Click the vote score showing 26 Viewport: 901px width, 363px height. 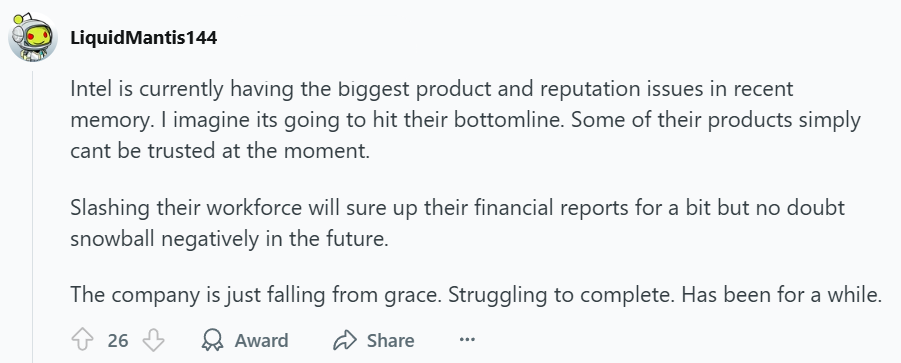pyautogui.click(x=118, y=341)
